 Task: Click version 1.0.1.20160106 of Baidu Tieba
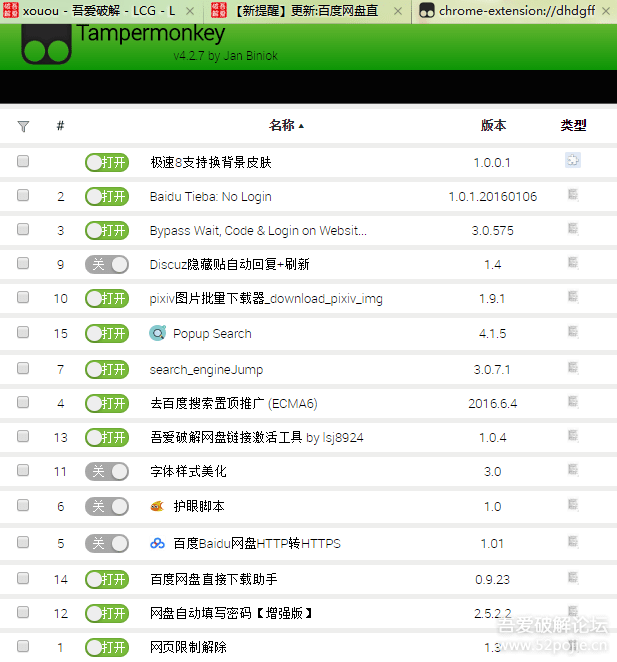tap(492, 197)
